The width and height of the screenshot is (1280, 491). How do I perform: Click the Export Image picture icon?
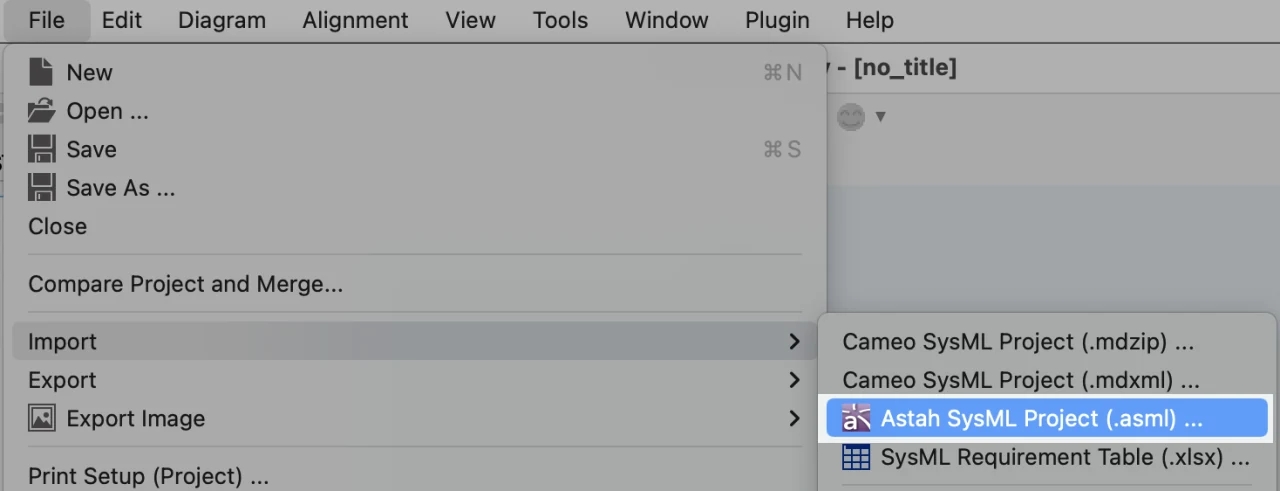coord(41,418)
